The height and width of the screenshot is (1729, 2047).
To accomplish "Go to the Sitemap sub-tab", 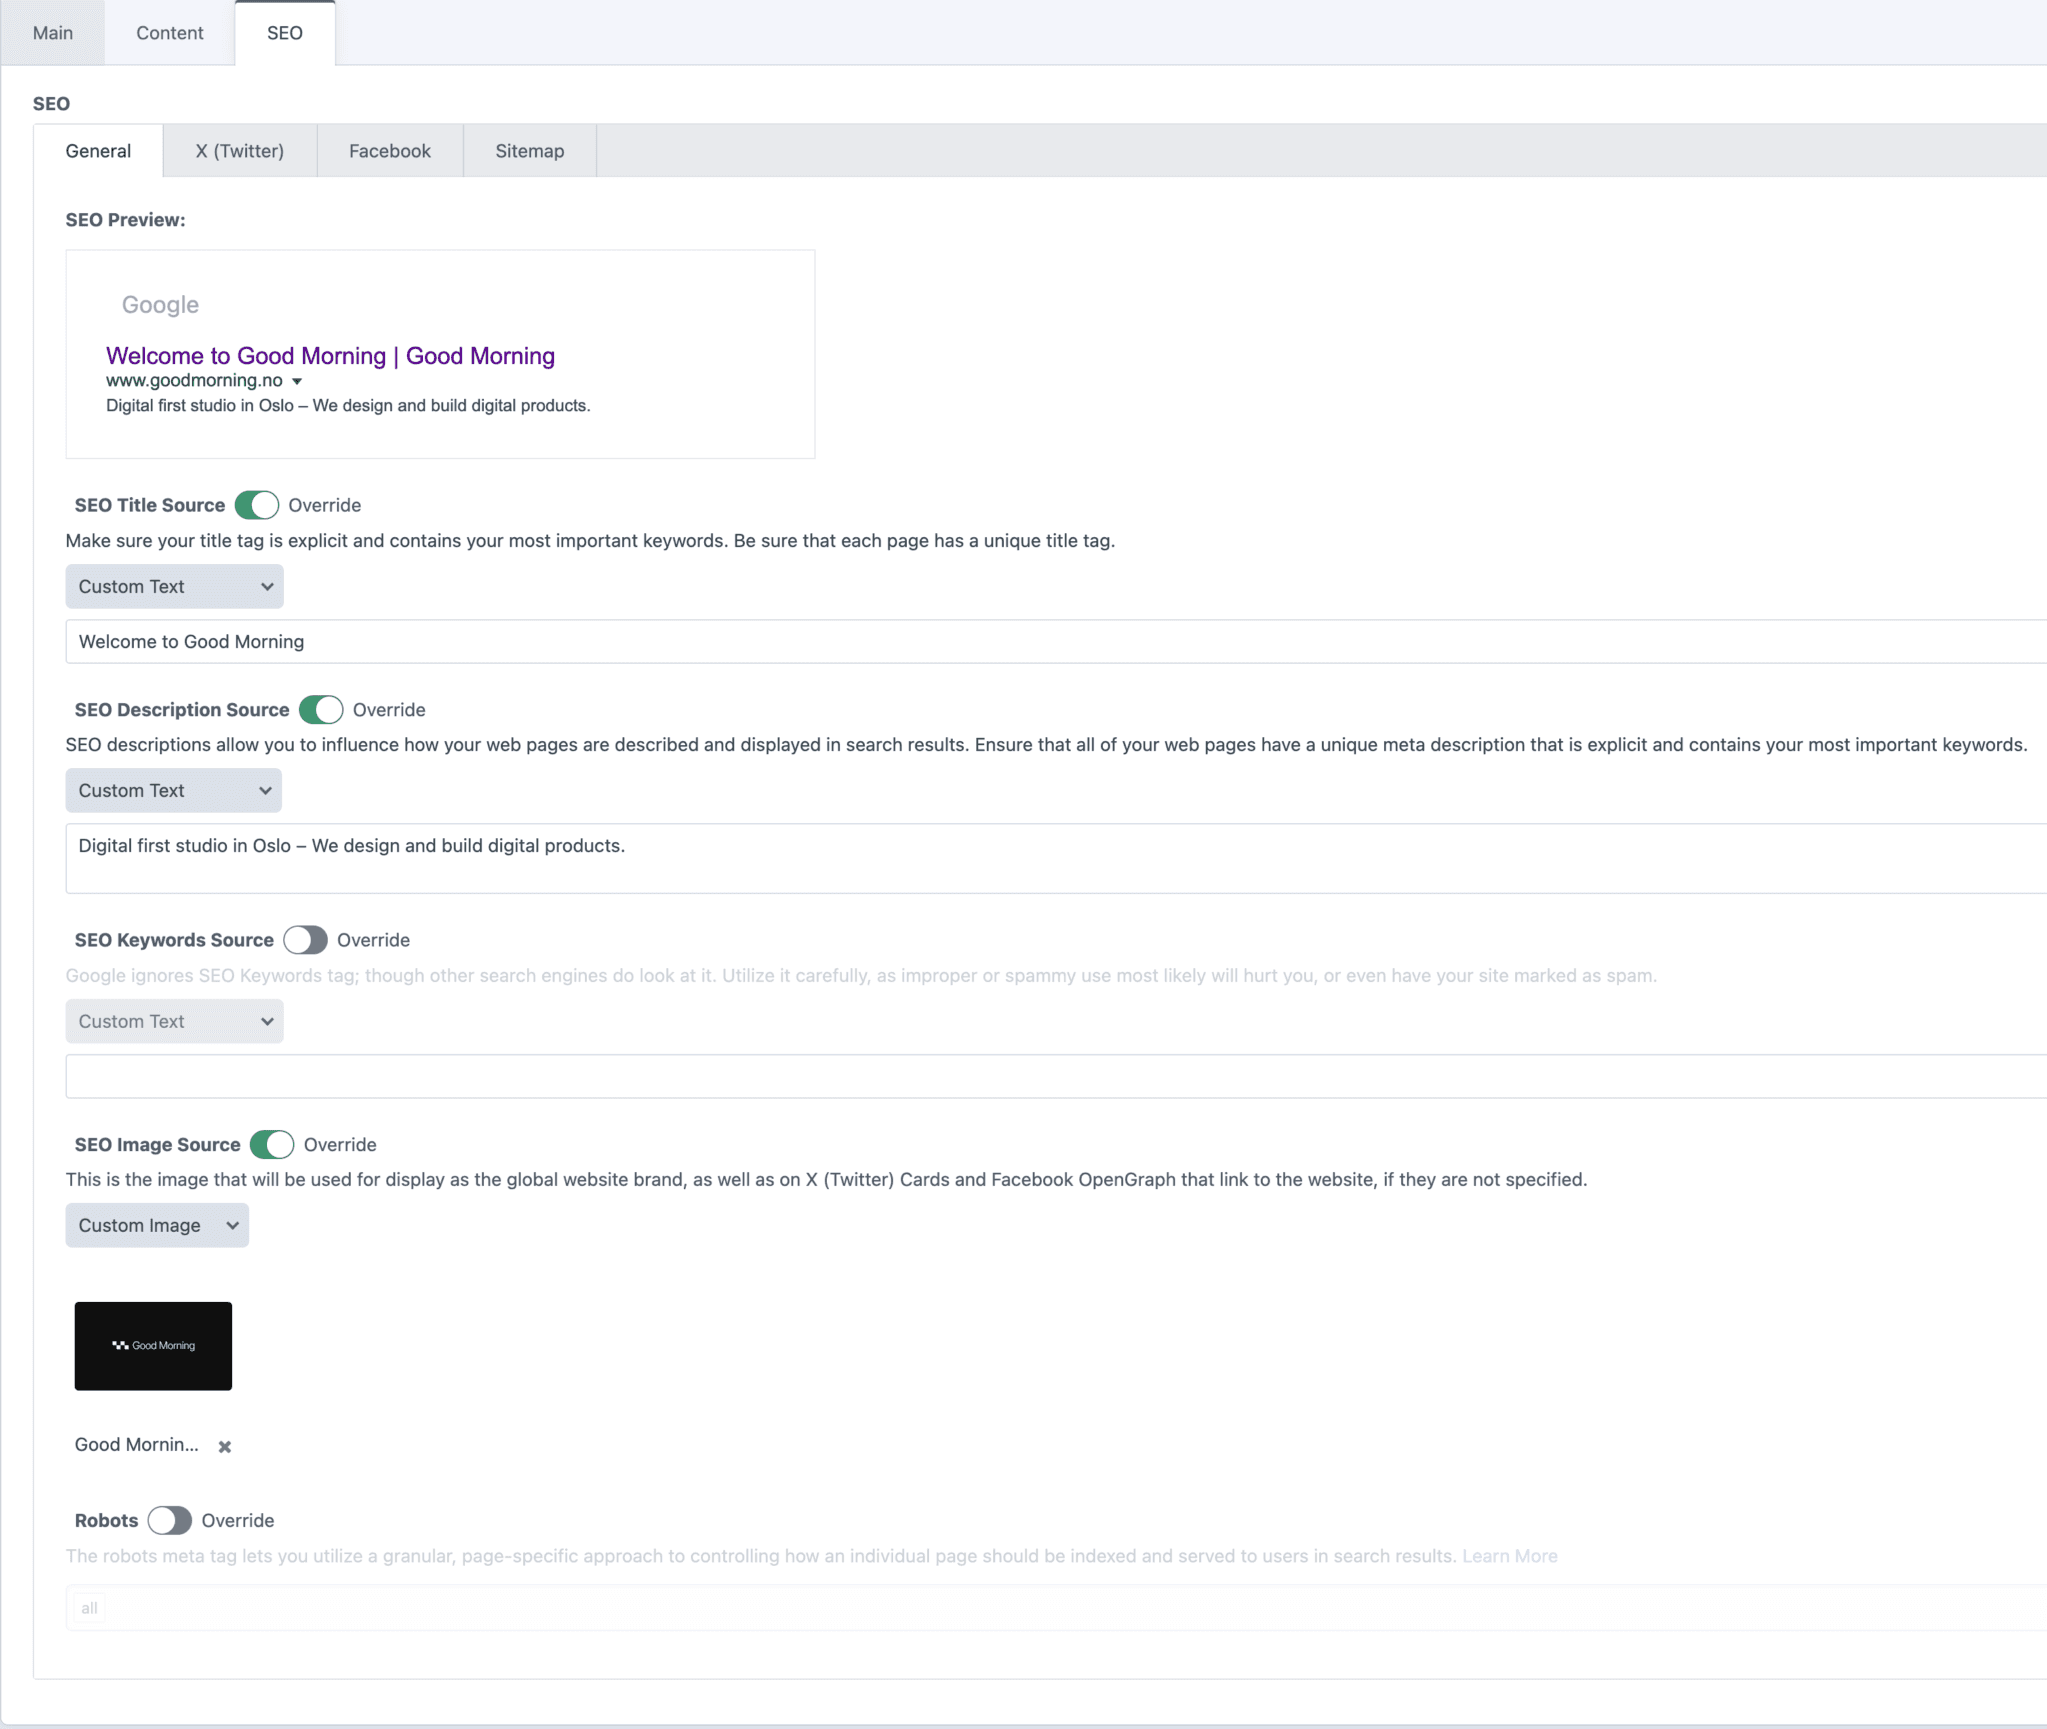I will point(530,151).
